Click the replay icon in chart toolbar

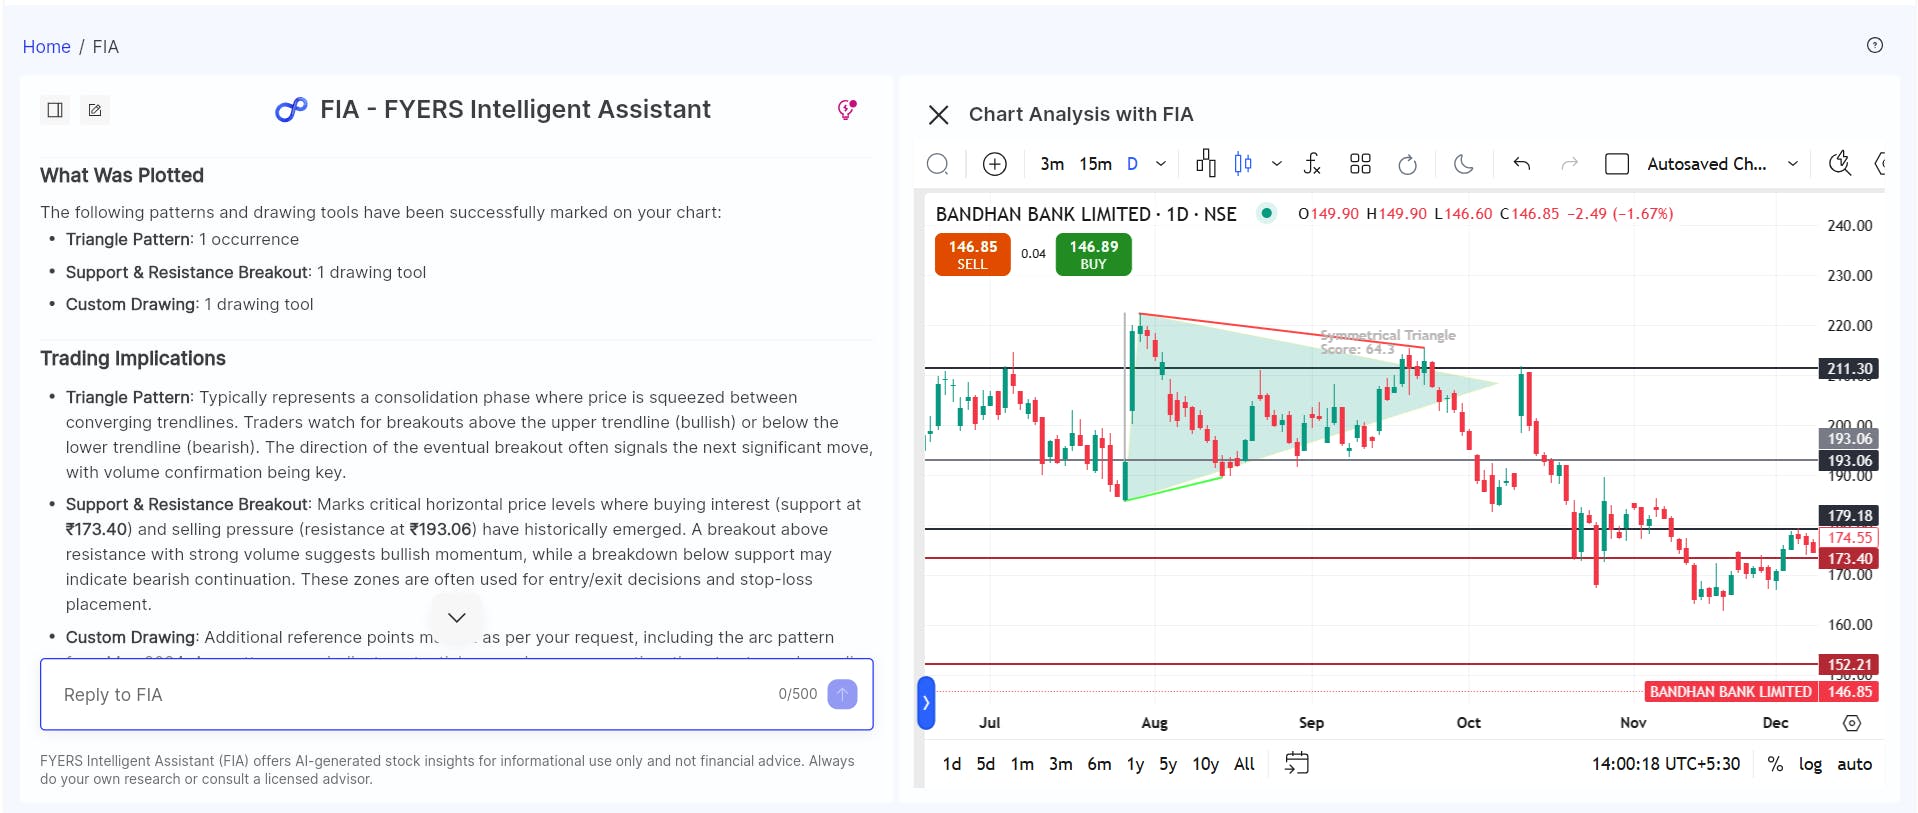point(1407,164)
